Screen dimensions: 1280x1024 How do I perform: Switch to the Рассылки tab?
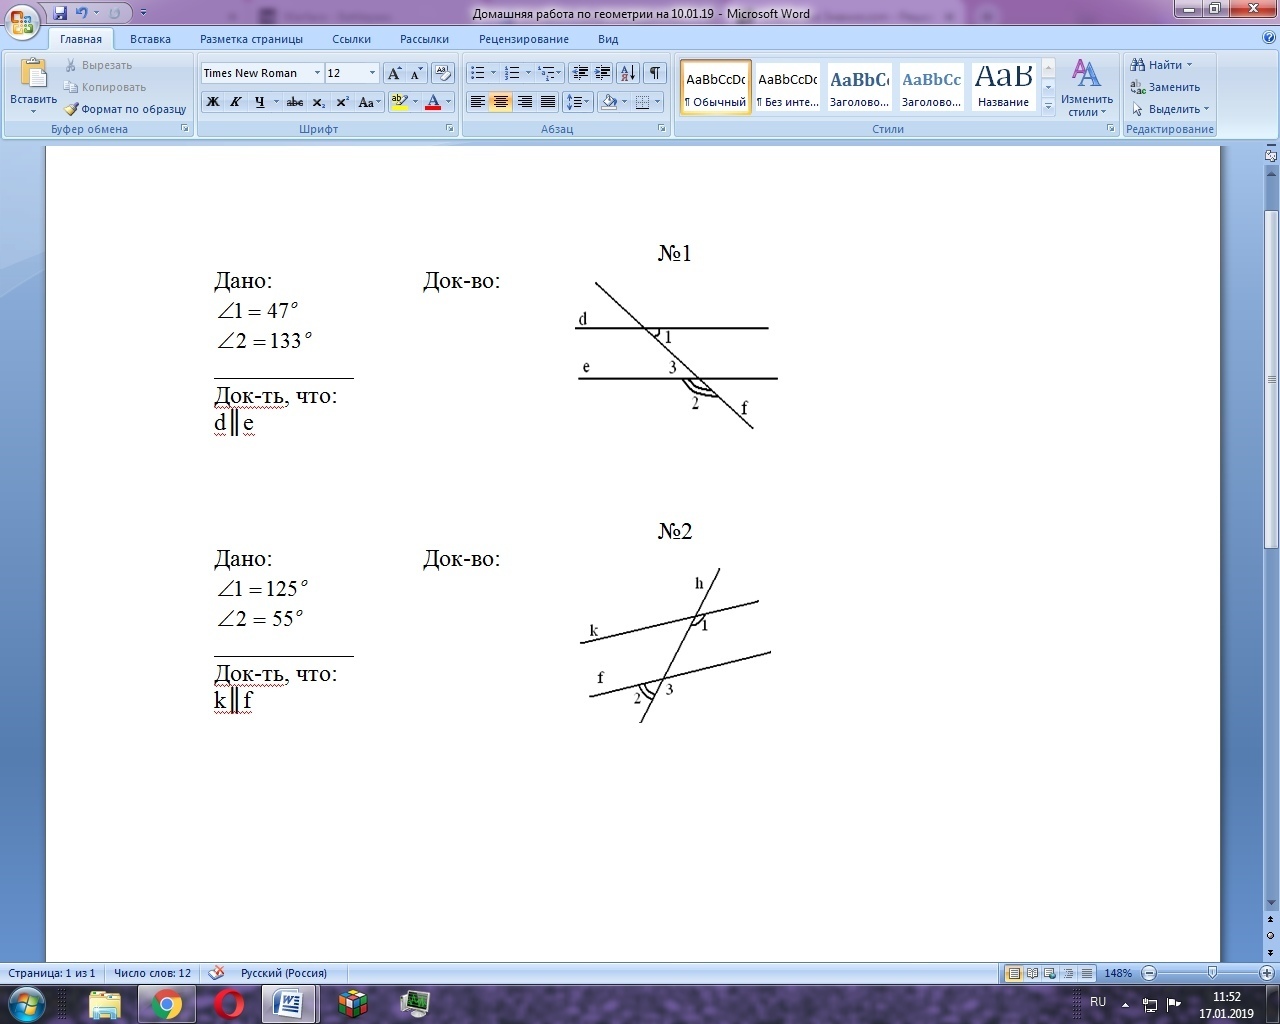click(424, 39)
